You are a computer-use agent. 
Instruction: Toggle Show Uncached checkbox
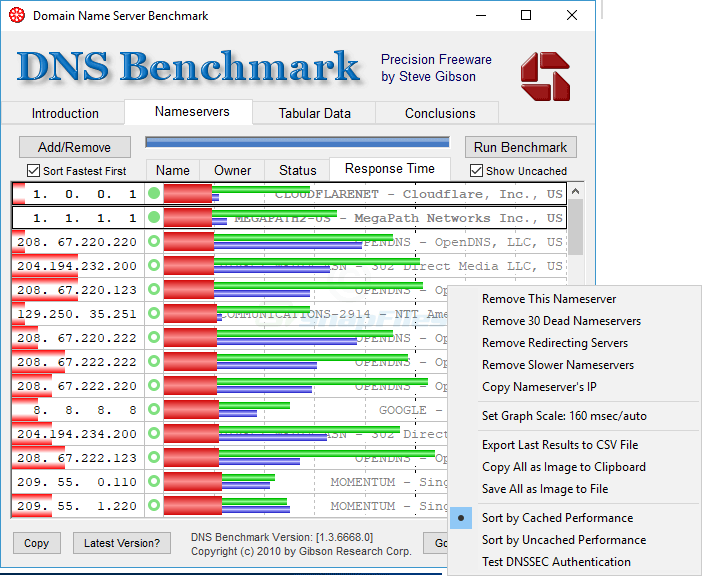(x=476, y=171)
